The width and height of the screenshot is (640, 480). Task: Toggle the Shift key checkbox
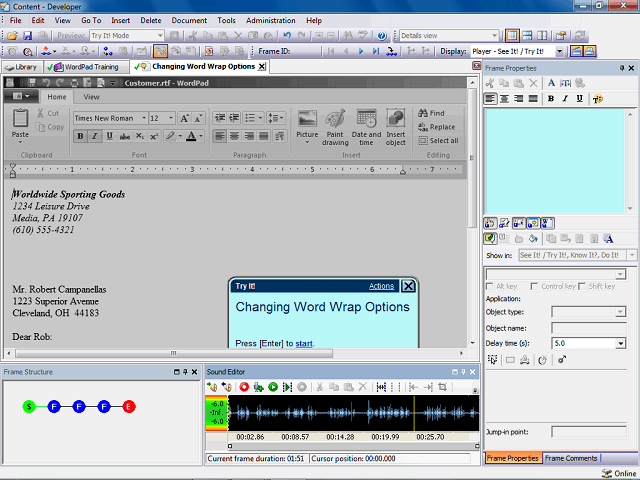[582, 287]
